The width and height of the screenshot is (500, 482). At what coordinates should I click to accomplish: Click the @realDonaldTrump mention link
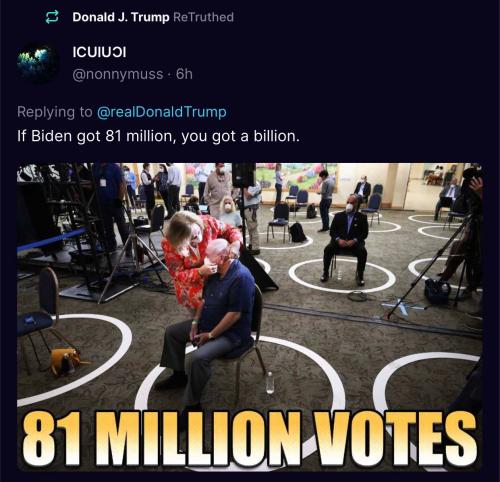[x=162, y=112]
